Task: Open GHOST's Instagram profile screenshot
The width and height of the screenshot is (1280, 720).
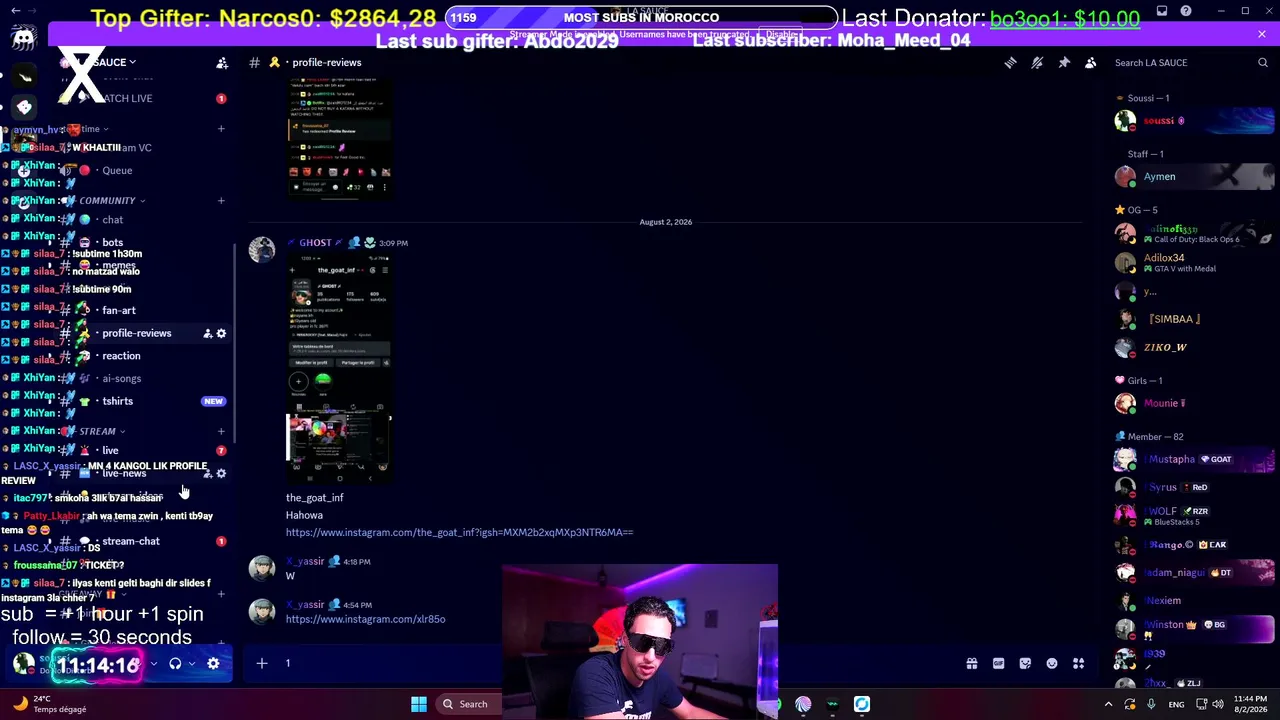Action: coord(339,368)
